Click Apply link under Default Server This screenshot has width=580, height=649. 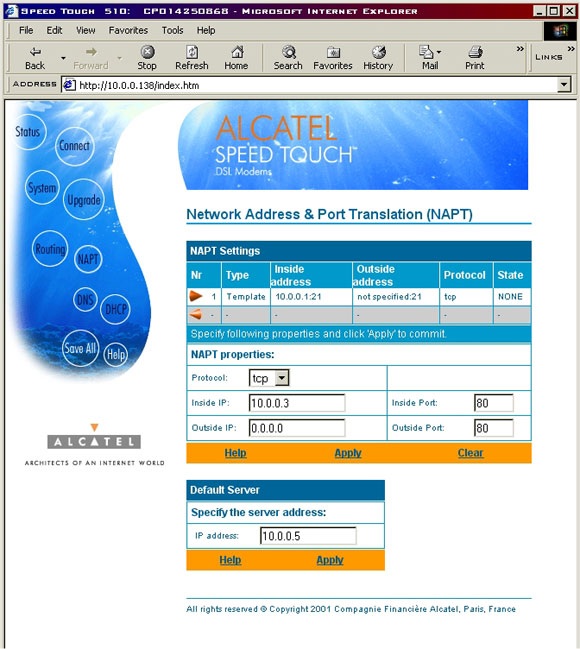(x=330, y=560)
